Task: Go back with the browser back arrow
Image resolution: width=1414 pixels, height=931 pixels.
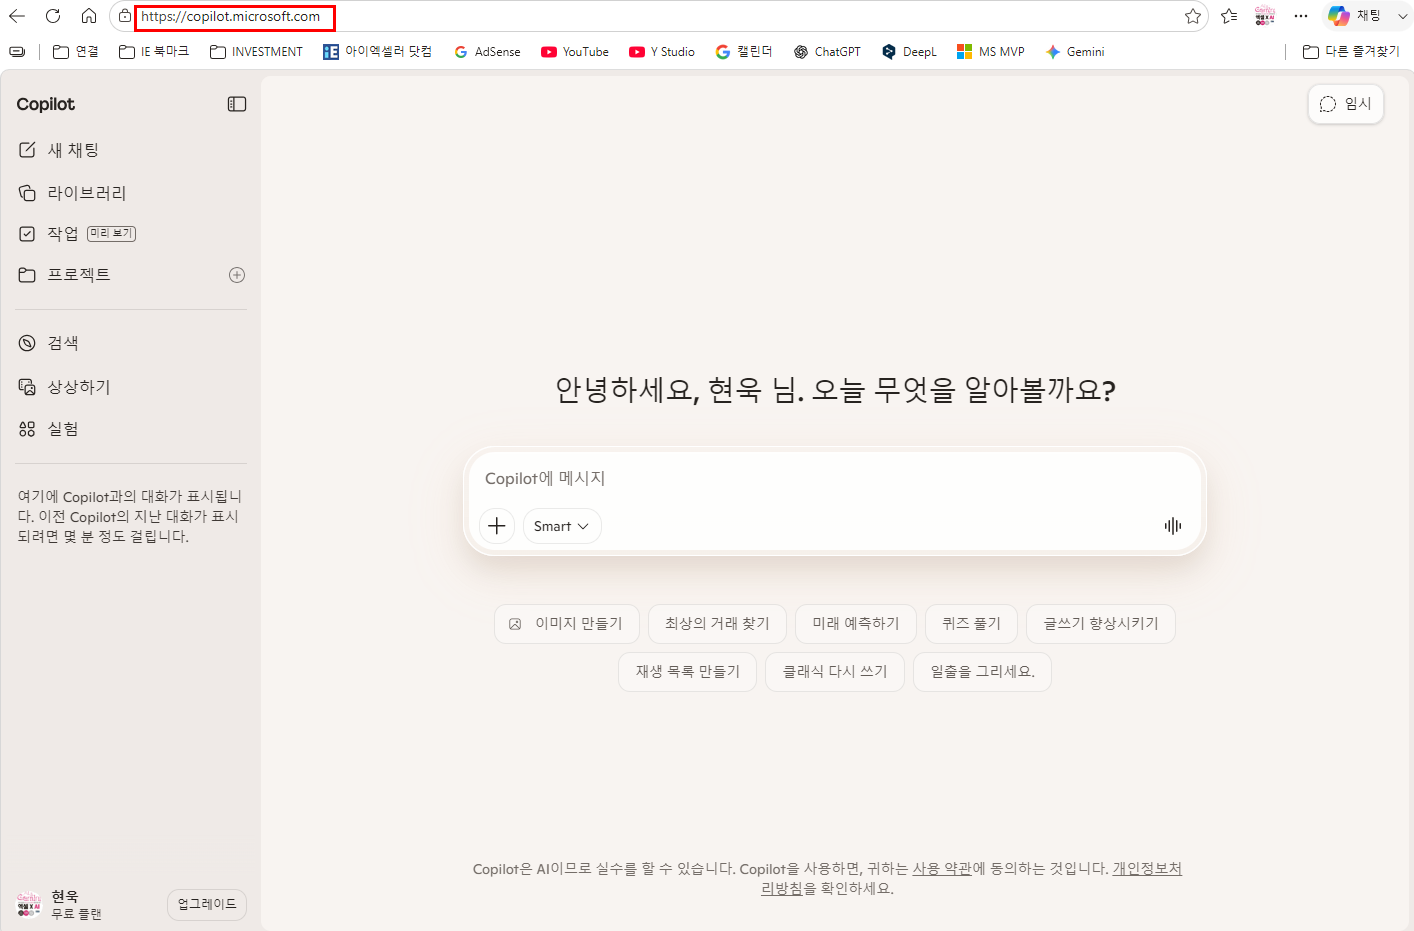Action: [x=17, y=16]
